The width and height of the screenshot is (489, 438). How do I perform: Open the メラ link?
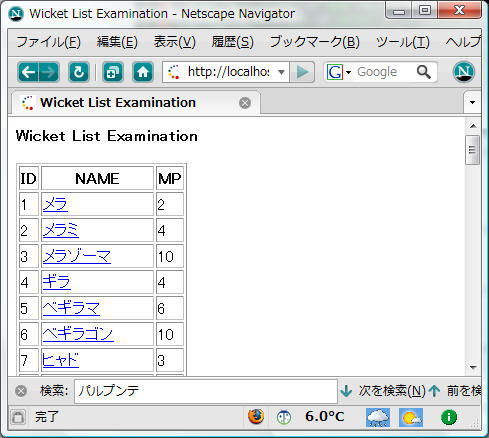[x=55, y=204]
